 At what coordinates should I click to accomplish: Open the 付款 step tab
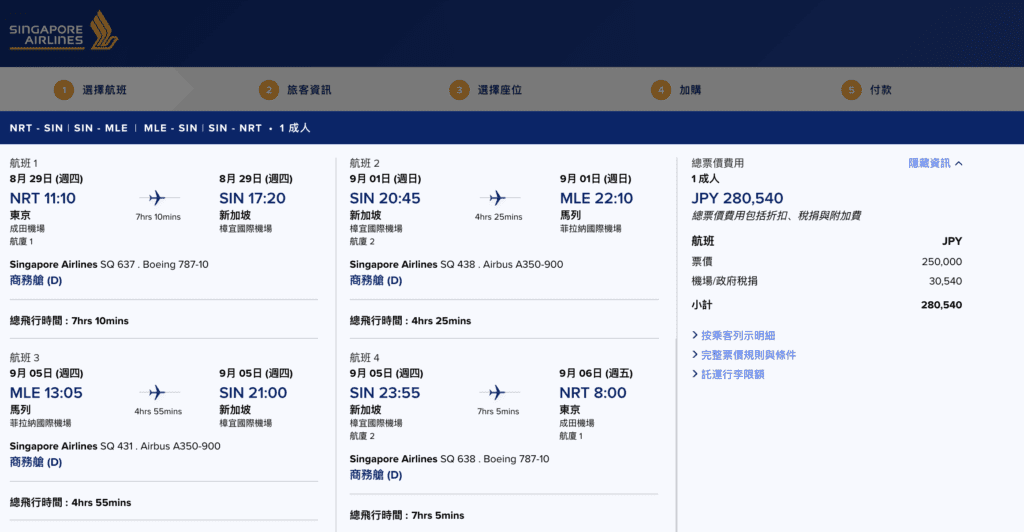pyautogui.click(x=880, y=90)
